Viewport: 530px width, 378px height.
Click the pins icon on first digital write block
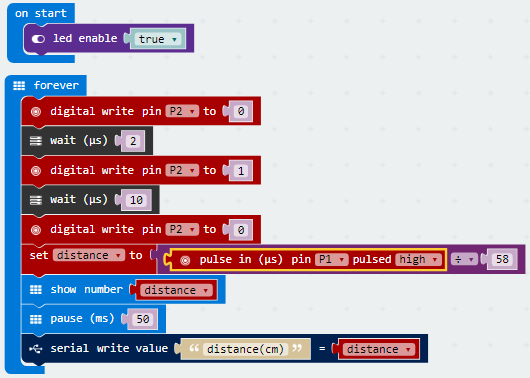point(36,112)
